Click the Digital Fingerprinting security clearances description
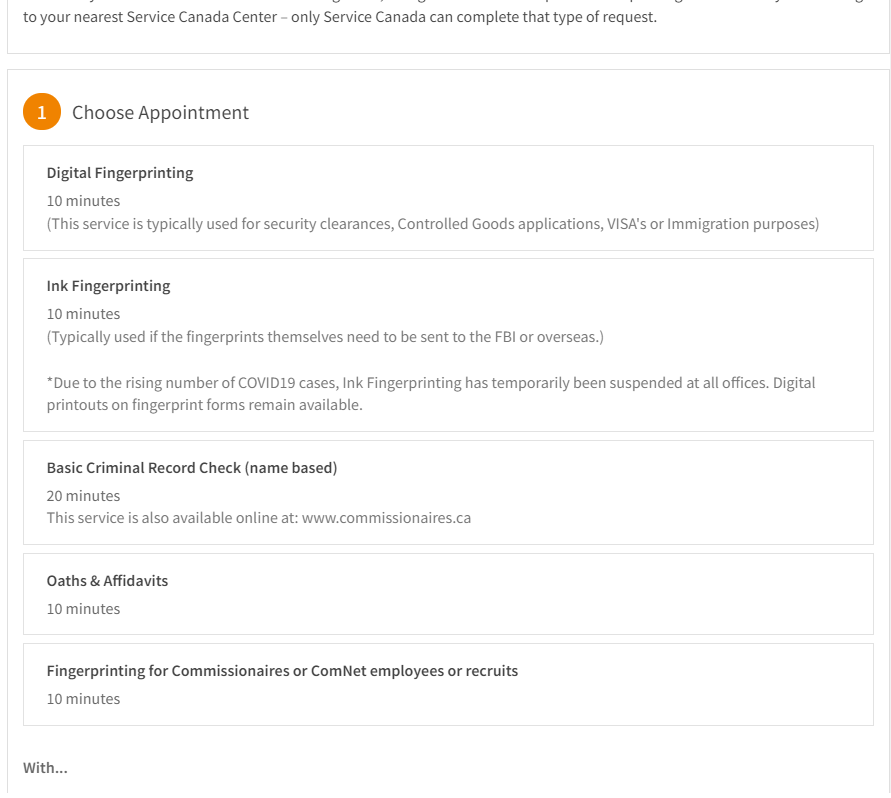891x798 pixels. pyautogui.click(x=432, y=224)
